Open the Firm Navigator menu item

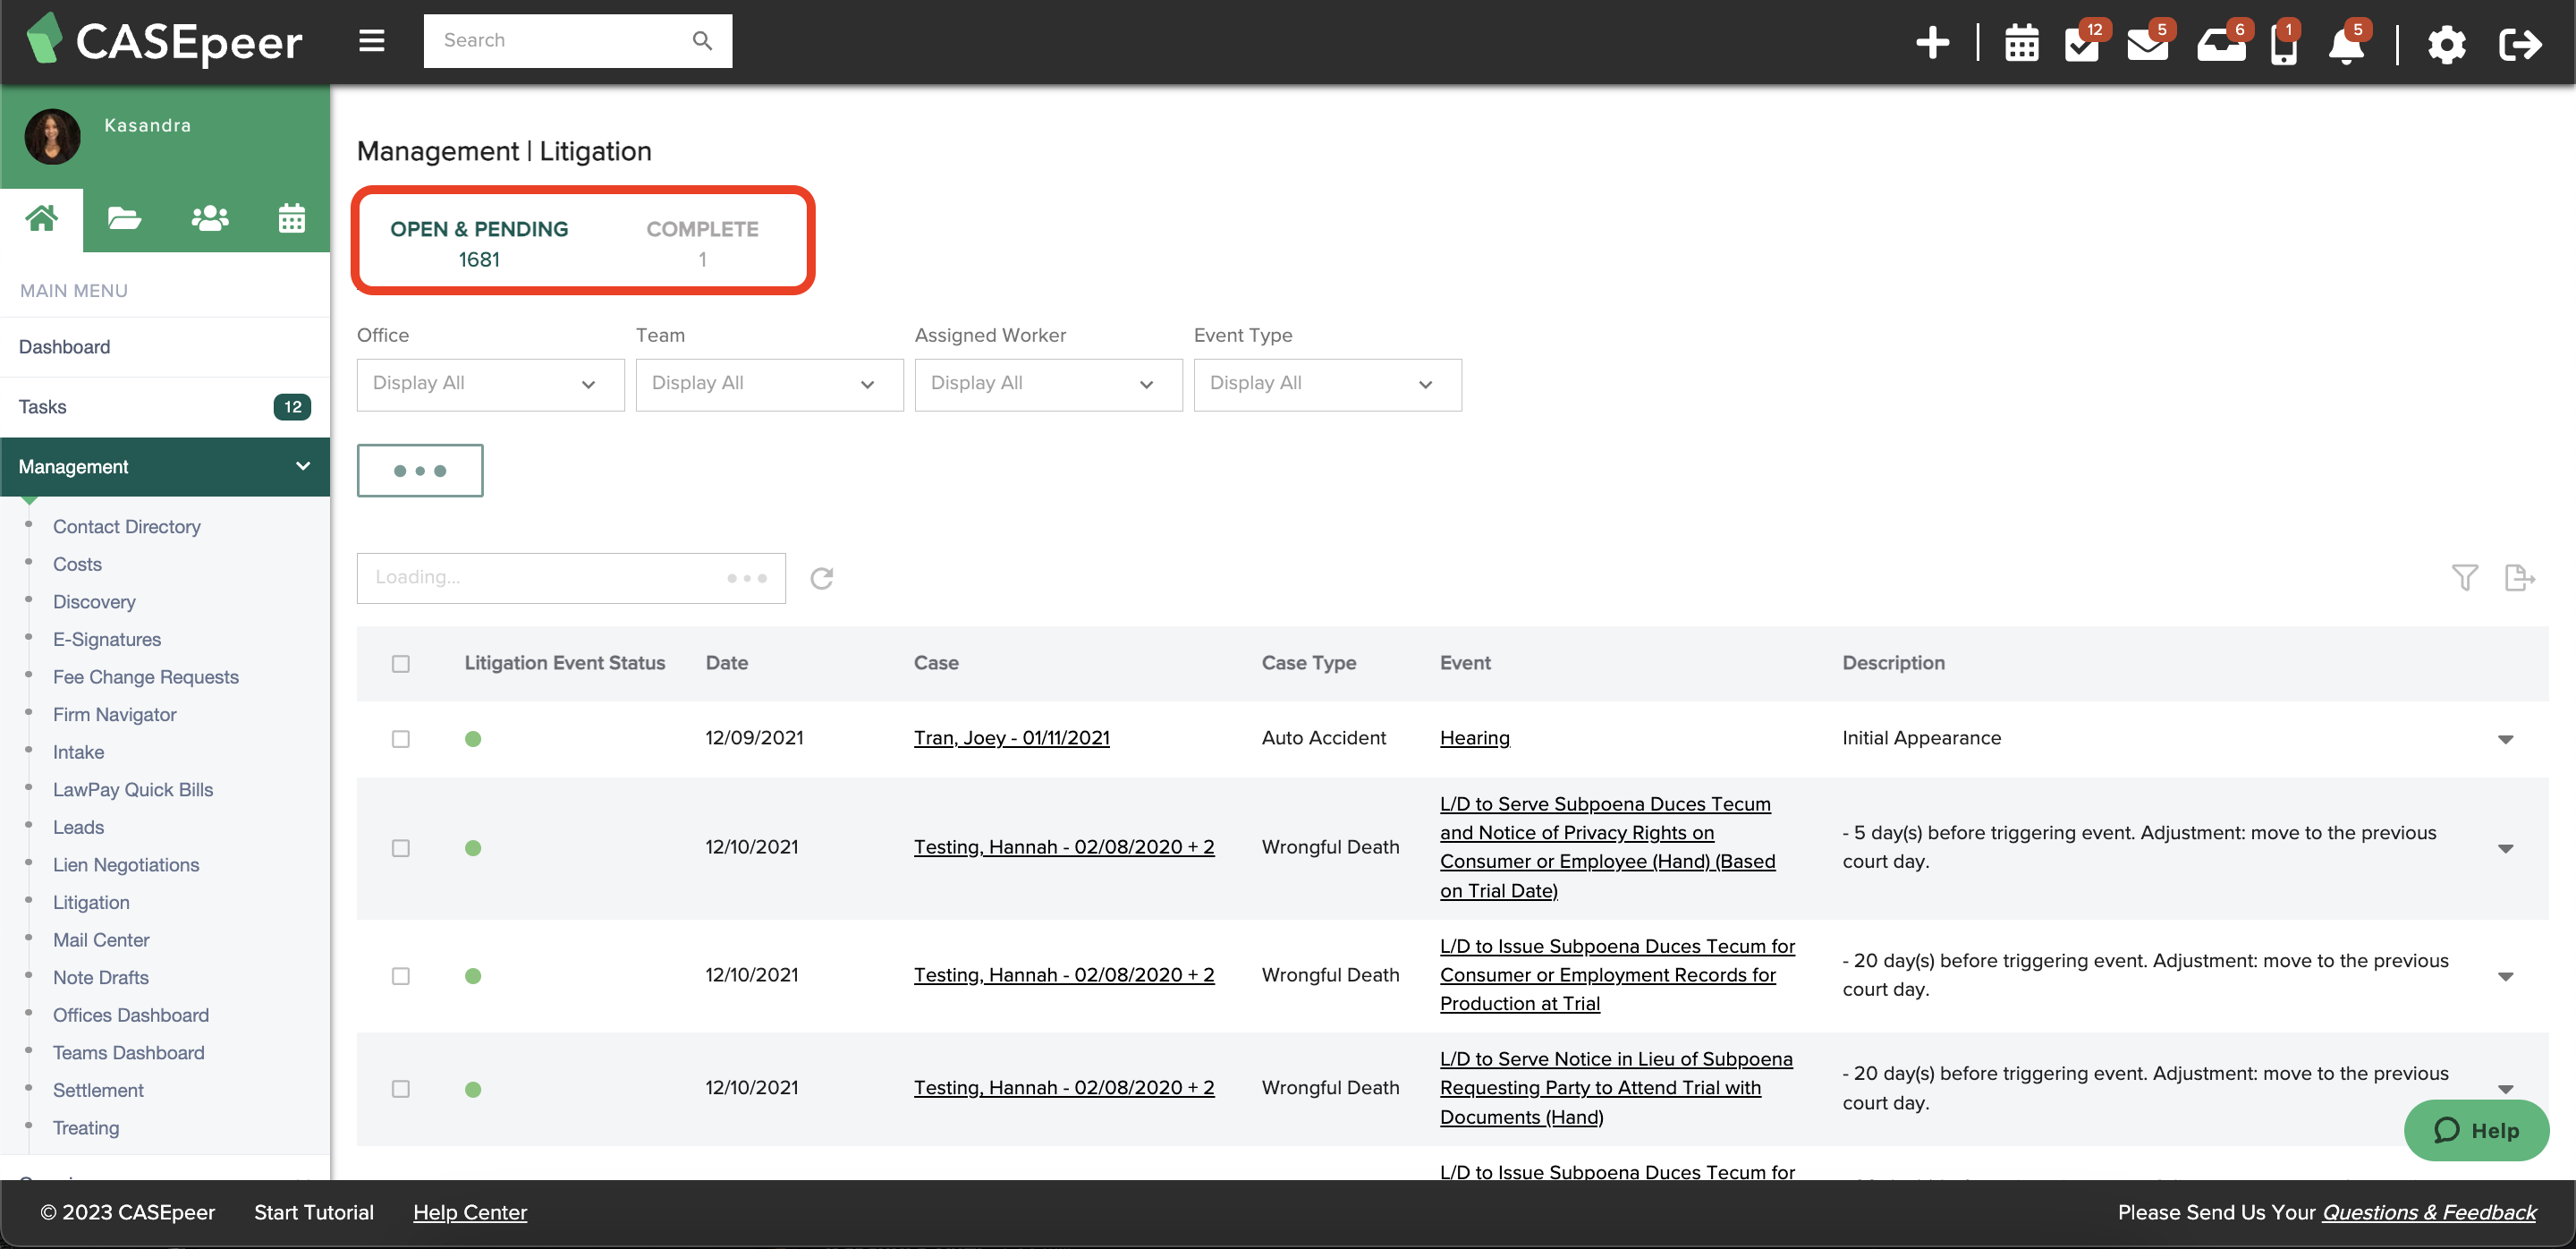(x=114, y=715)
